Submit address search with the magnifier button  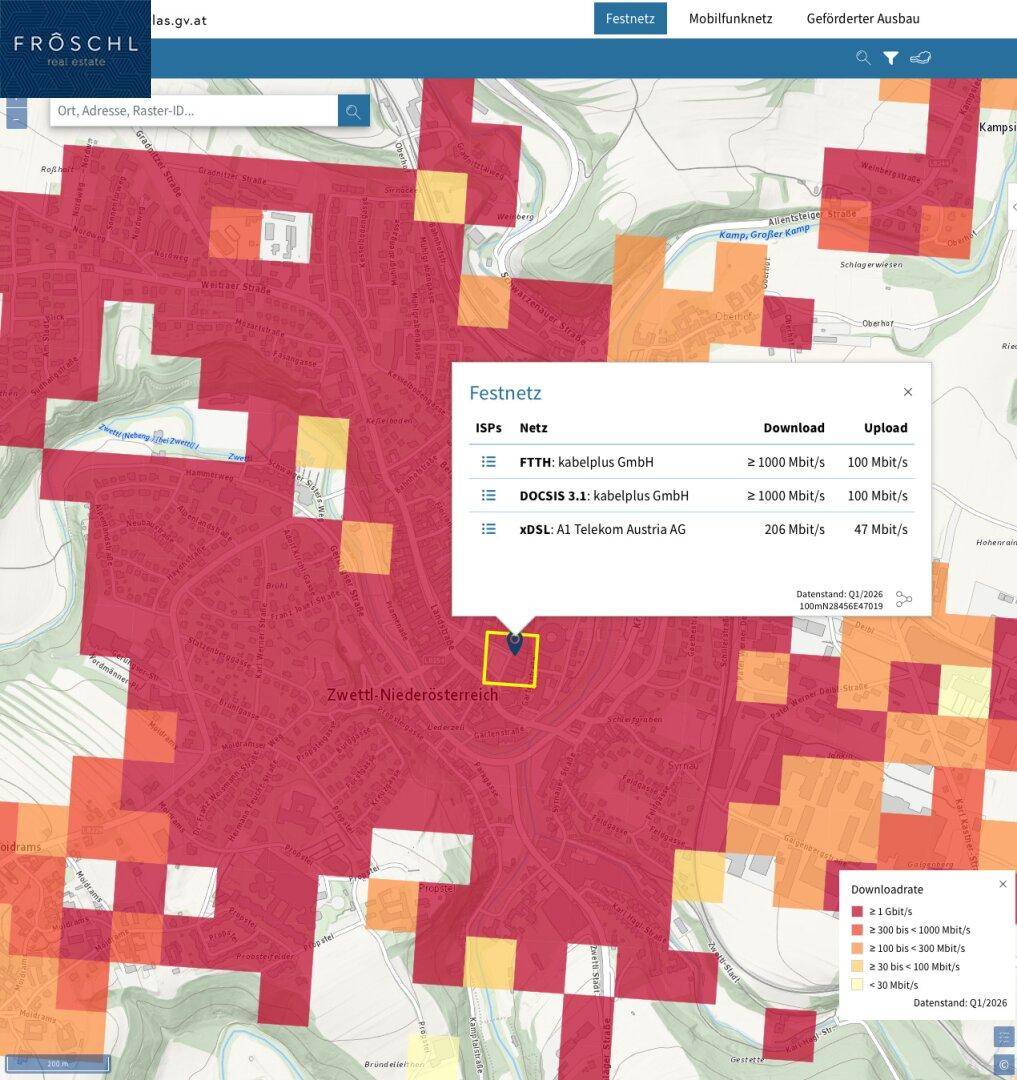[353, 111]
